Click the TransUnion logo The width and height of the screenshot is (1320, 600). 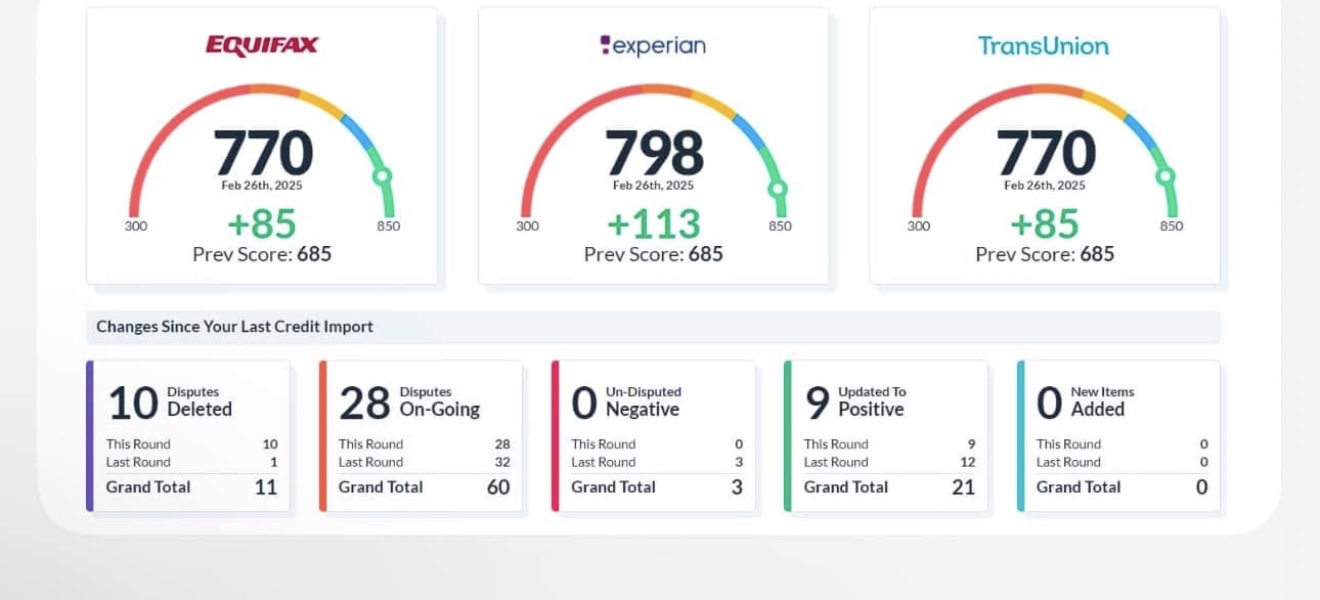1043,46
